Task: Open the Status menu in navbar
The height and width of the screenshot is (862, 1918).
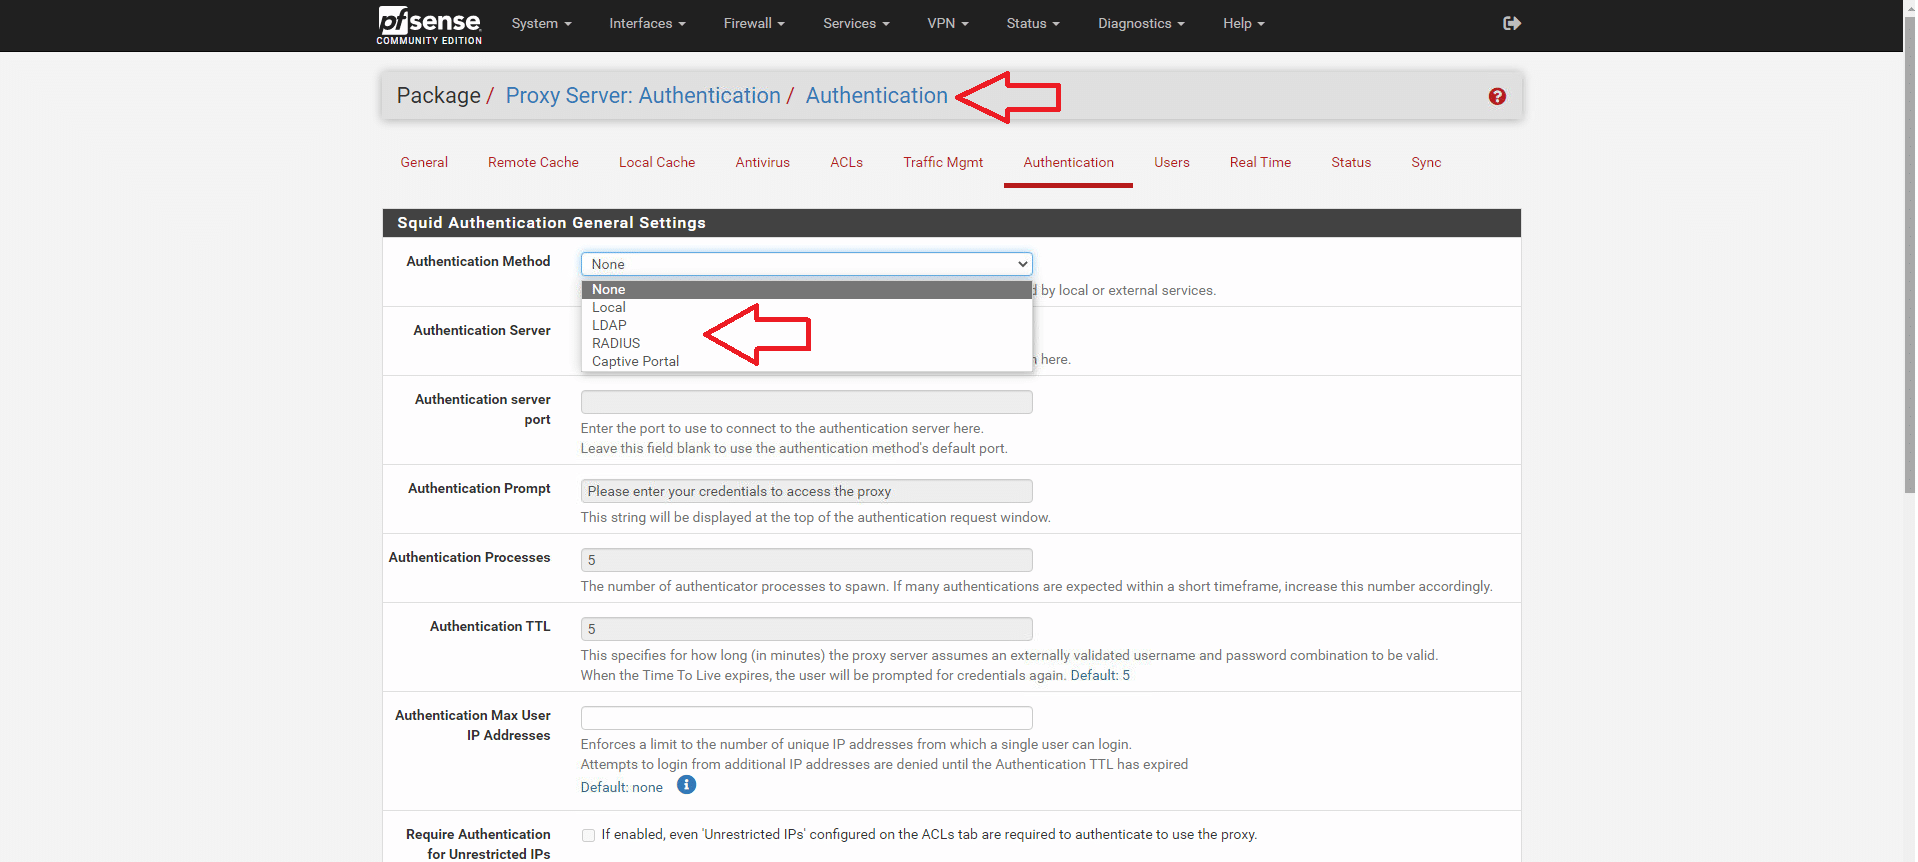Action: click(1033, 23)
